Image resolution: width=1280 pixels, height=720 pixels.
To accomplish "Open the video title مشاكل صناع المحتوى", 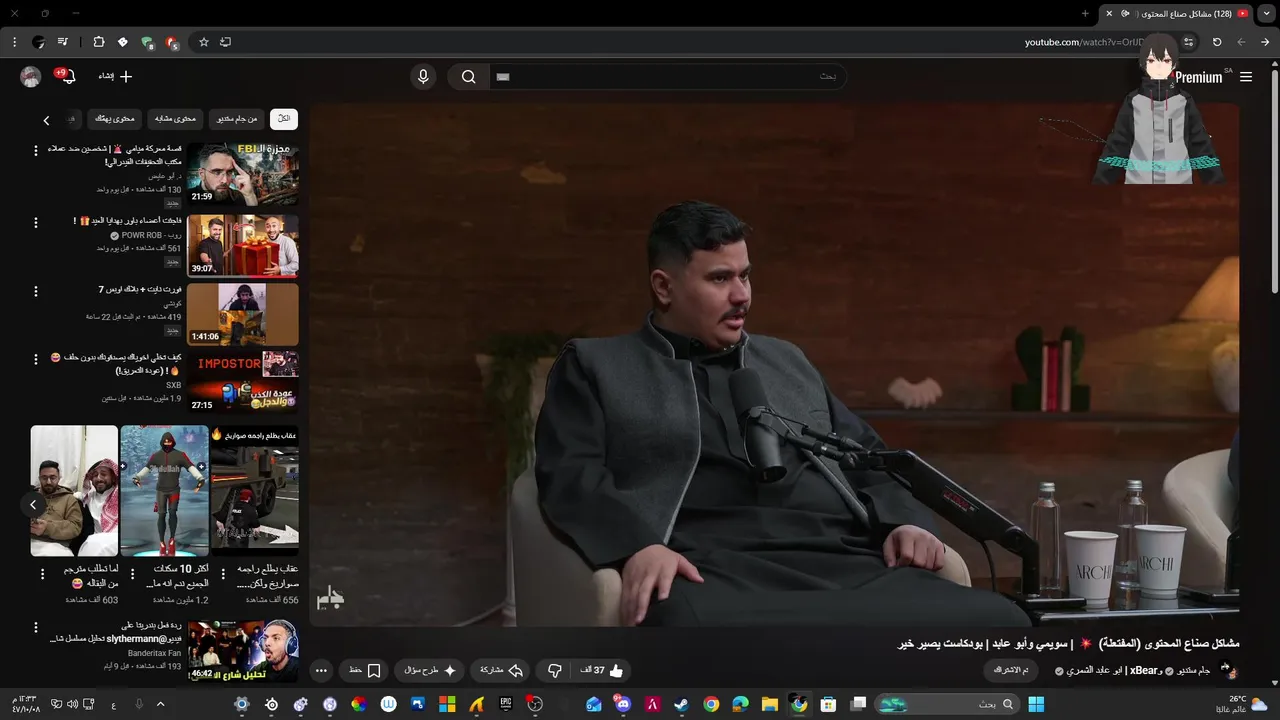I will click(1069, 644).
